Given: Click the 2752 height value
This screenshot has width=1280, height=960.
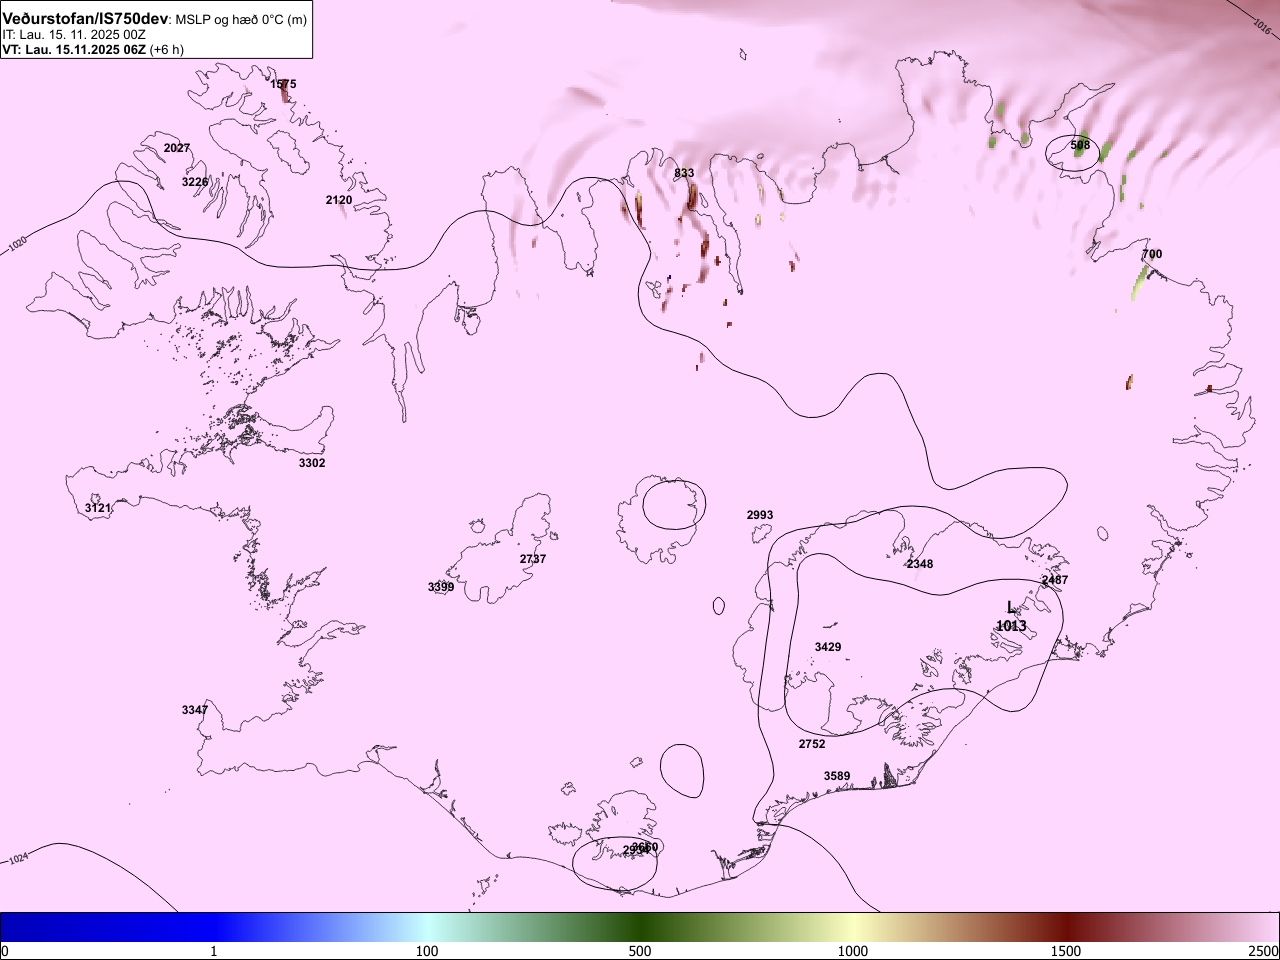Looking at the screenshot, I should (x=812, y=744).
